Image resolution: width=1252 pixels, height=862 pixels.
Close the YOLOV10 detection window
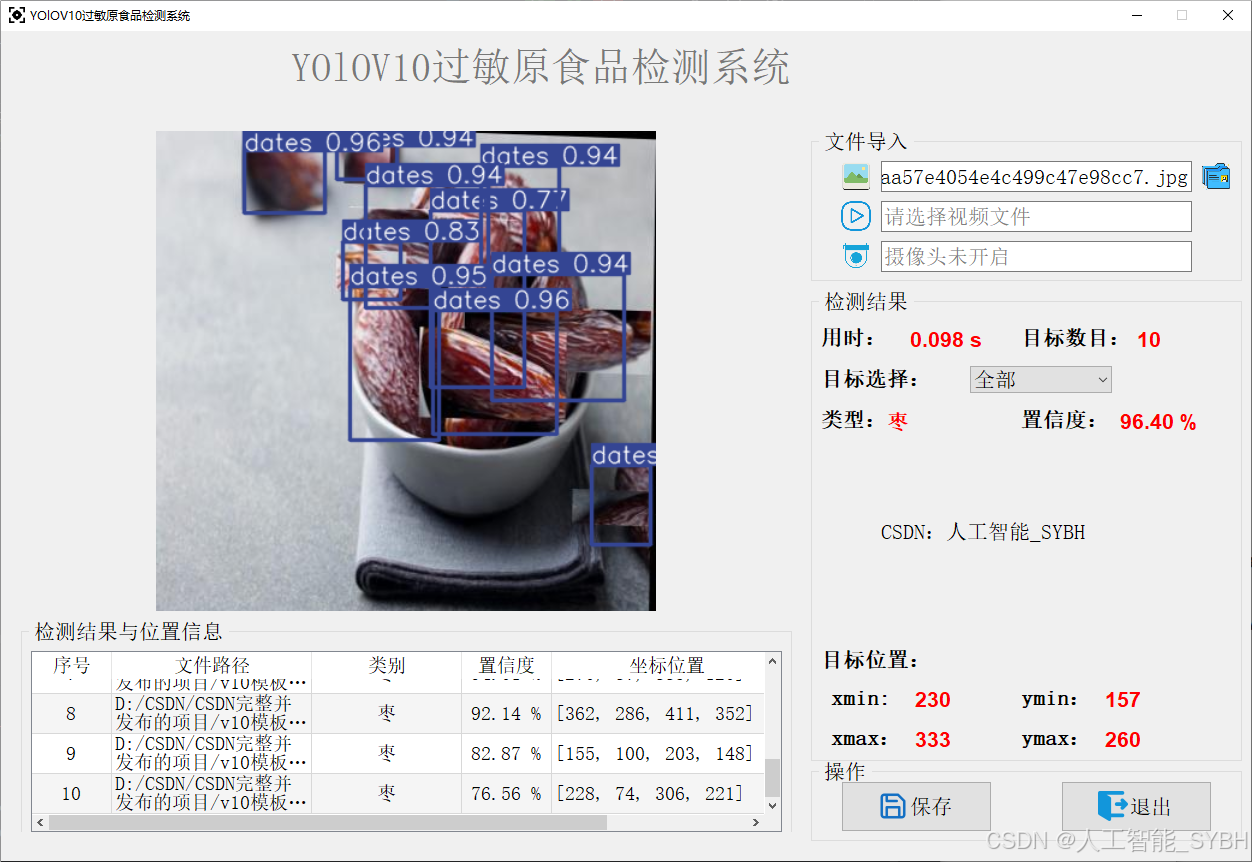[x=1228, y=15]
